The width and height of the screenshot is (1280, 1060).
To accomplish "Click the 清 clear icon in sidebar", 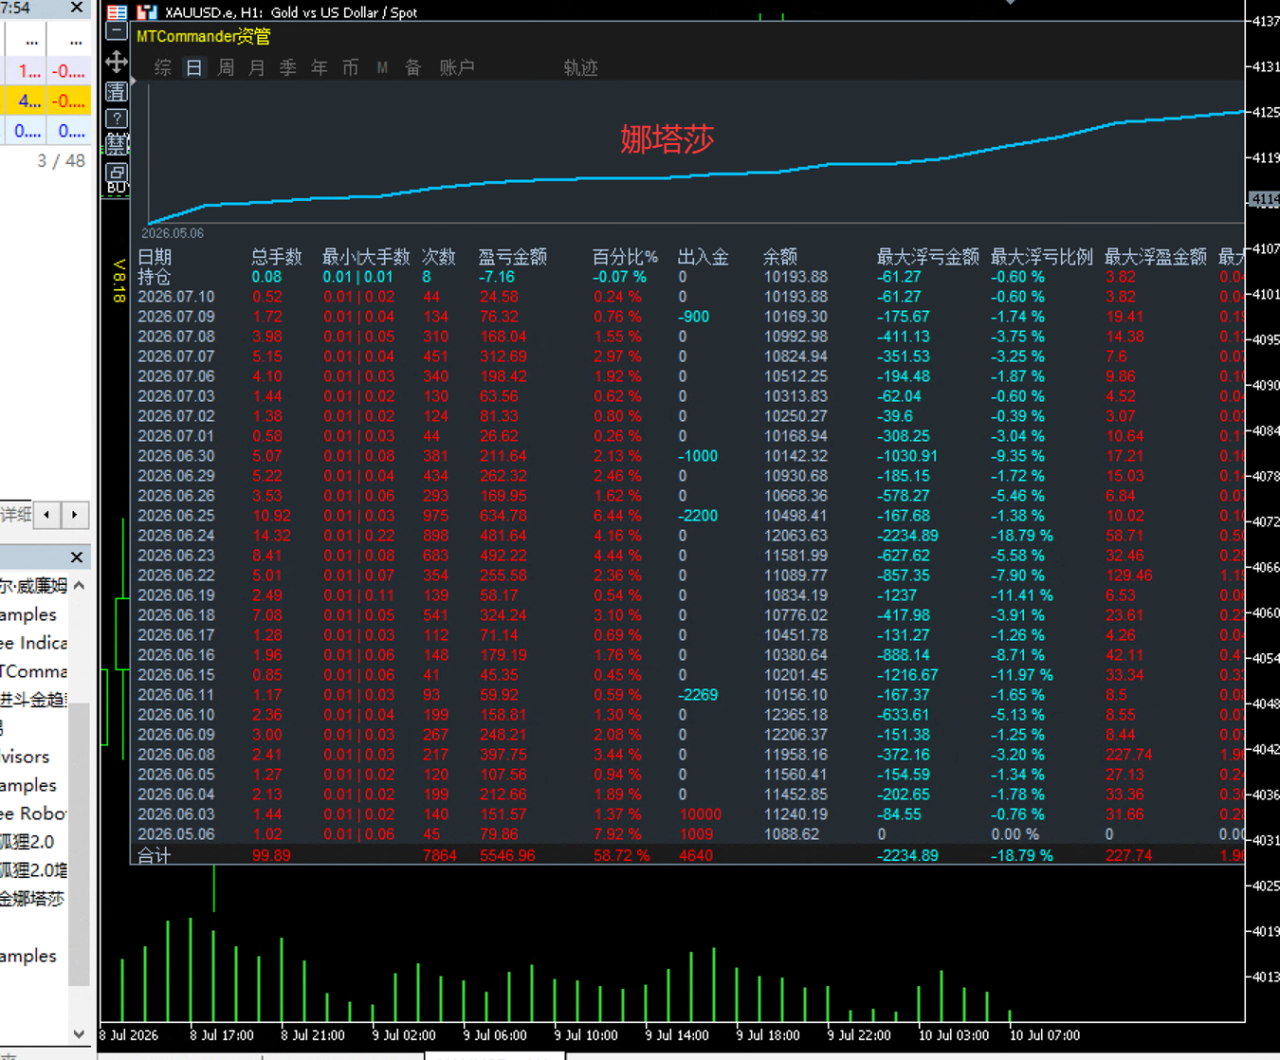I will pos(116,91).
